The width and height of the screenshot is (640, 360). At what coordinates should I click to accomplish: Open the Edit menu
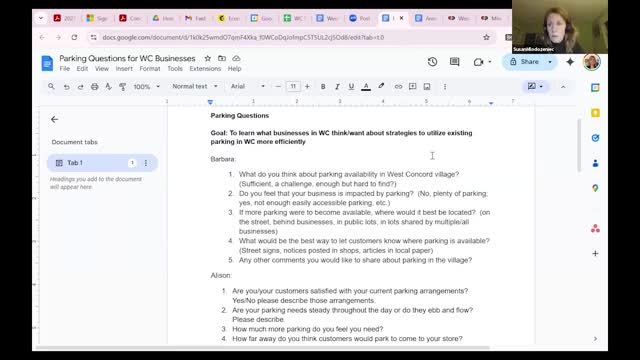82,69
